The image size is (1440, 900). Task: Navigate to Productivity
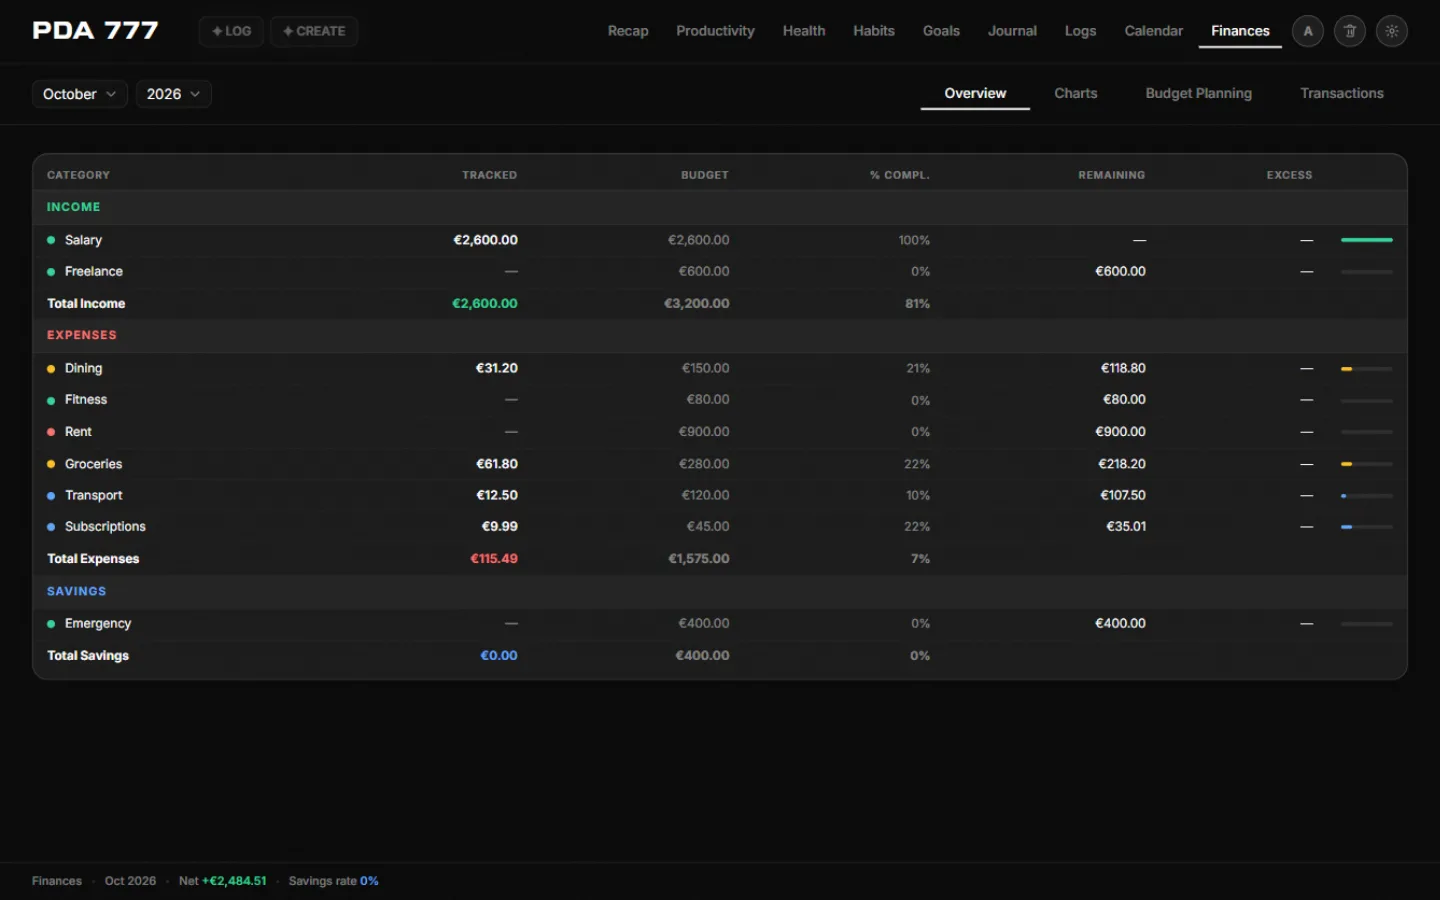tap(715, 31)
